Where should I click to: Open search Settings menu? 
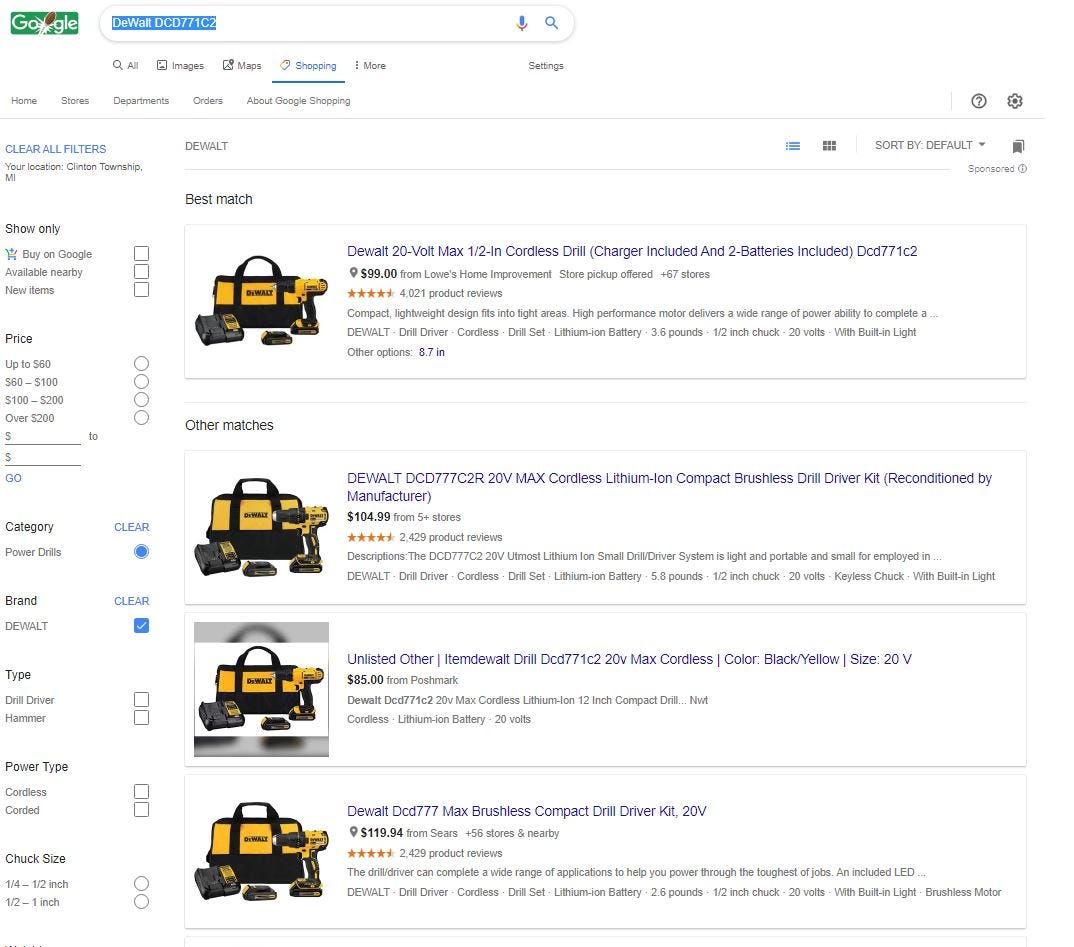pos(546,66)
